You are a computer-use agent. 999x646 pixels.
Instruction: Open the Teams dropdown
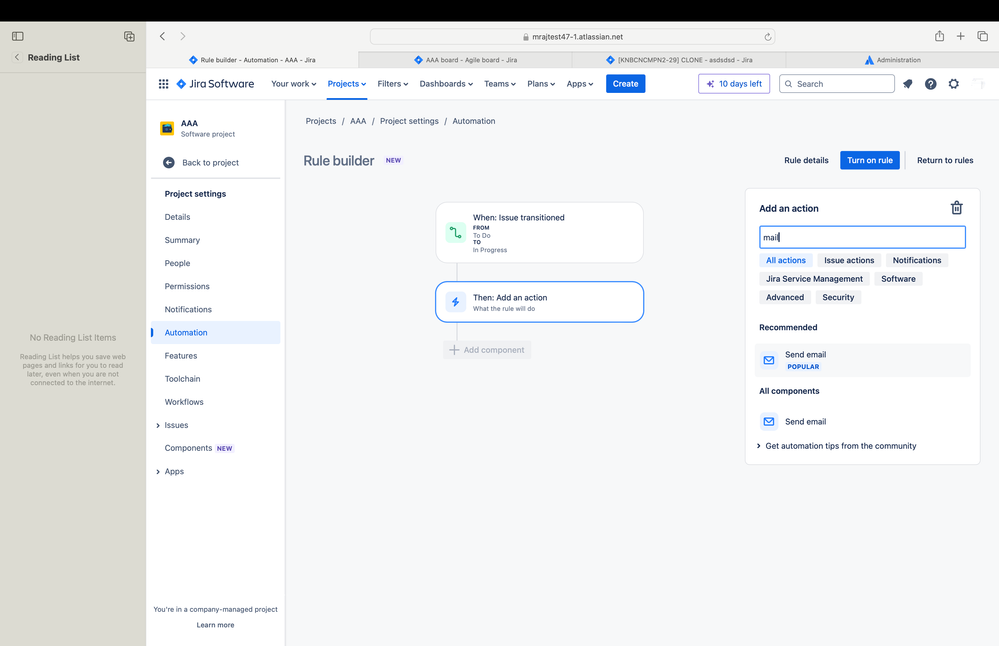[500, 84]
